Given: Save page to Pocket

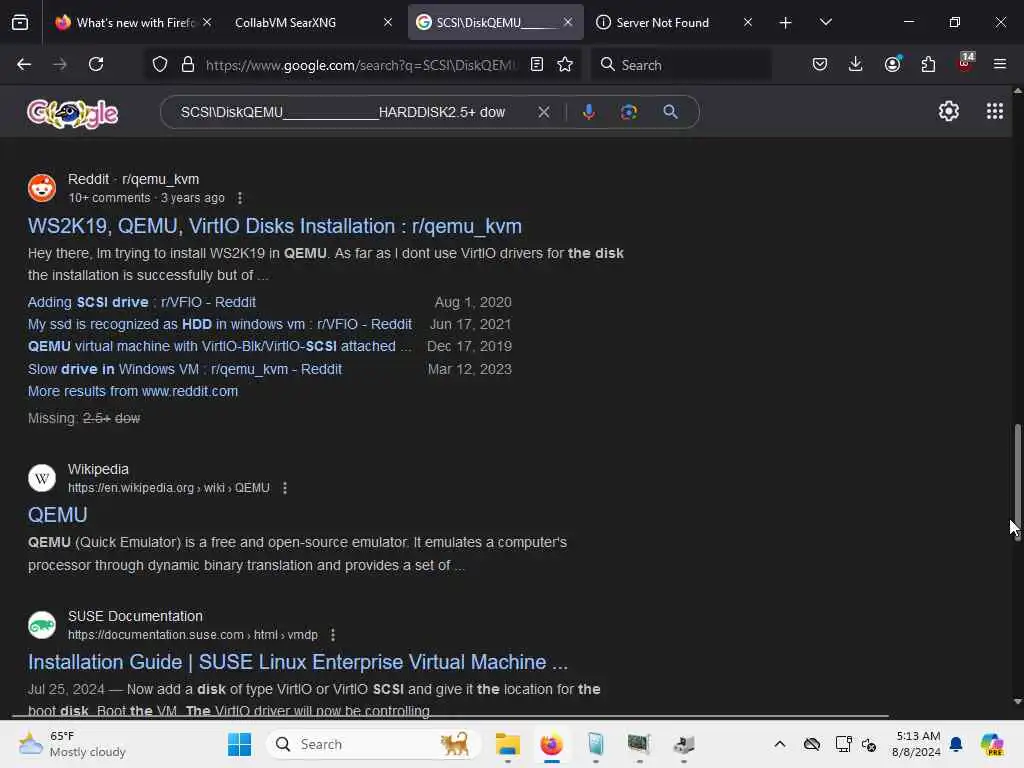Looking at the screenshot, I should [820, 64].
